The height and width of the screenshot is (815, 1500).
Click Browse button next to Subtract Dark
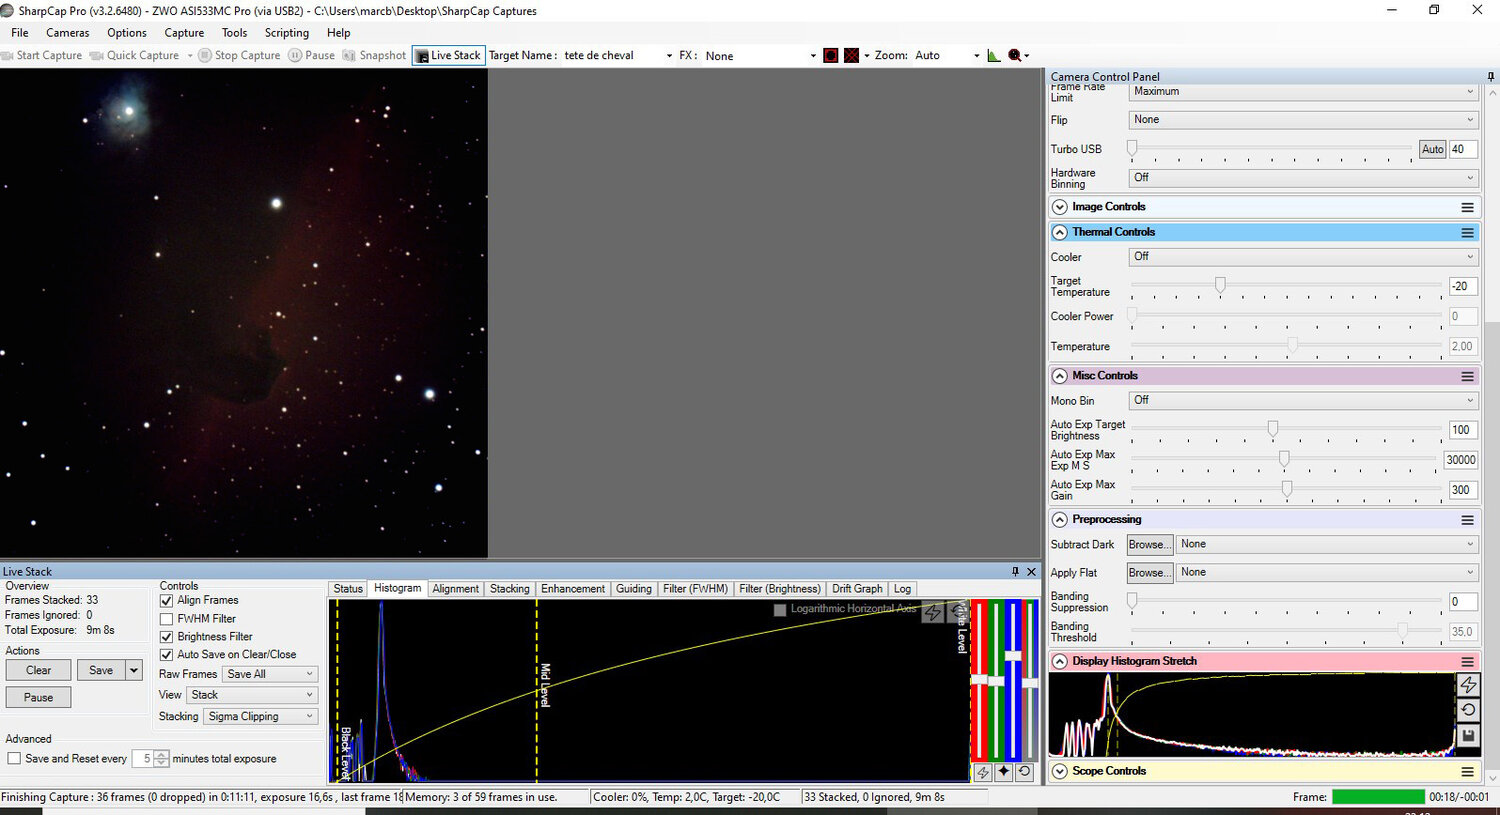point(1148,545)
